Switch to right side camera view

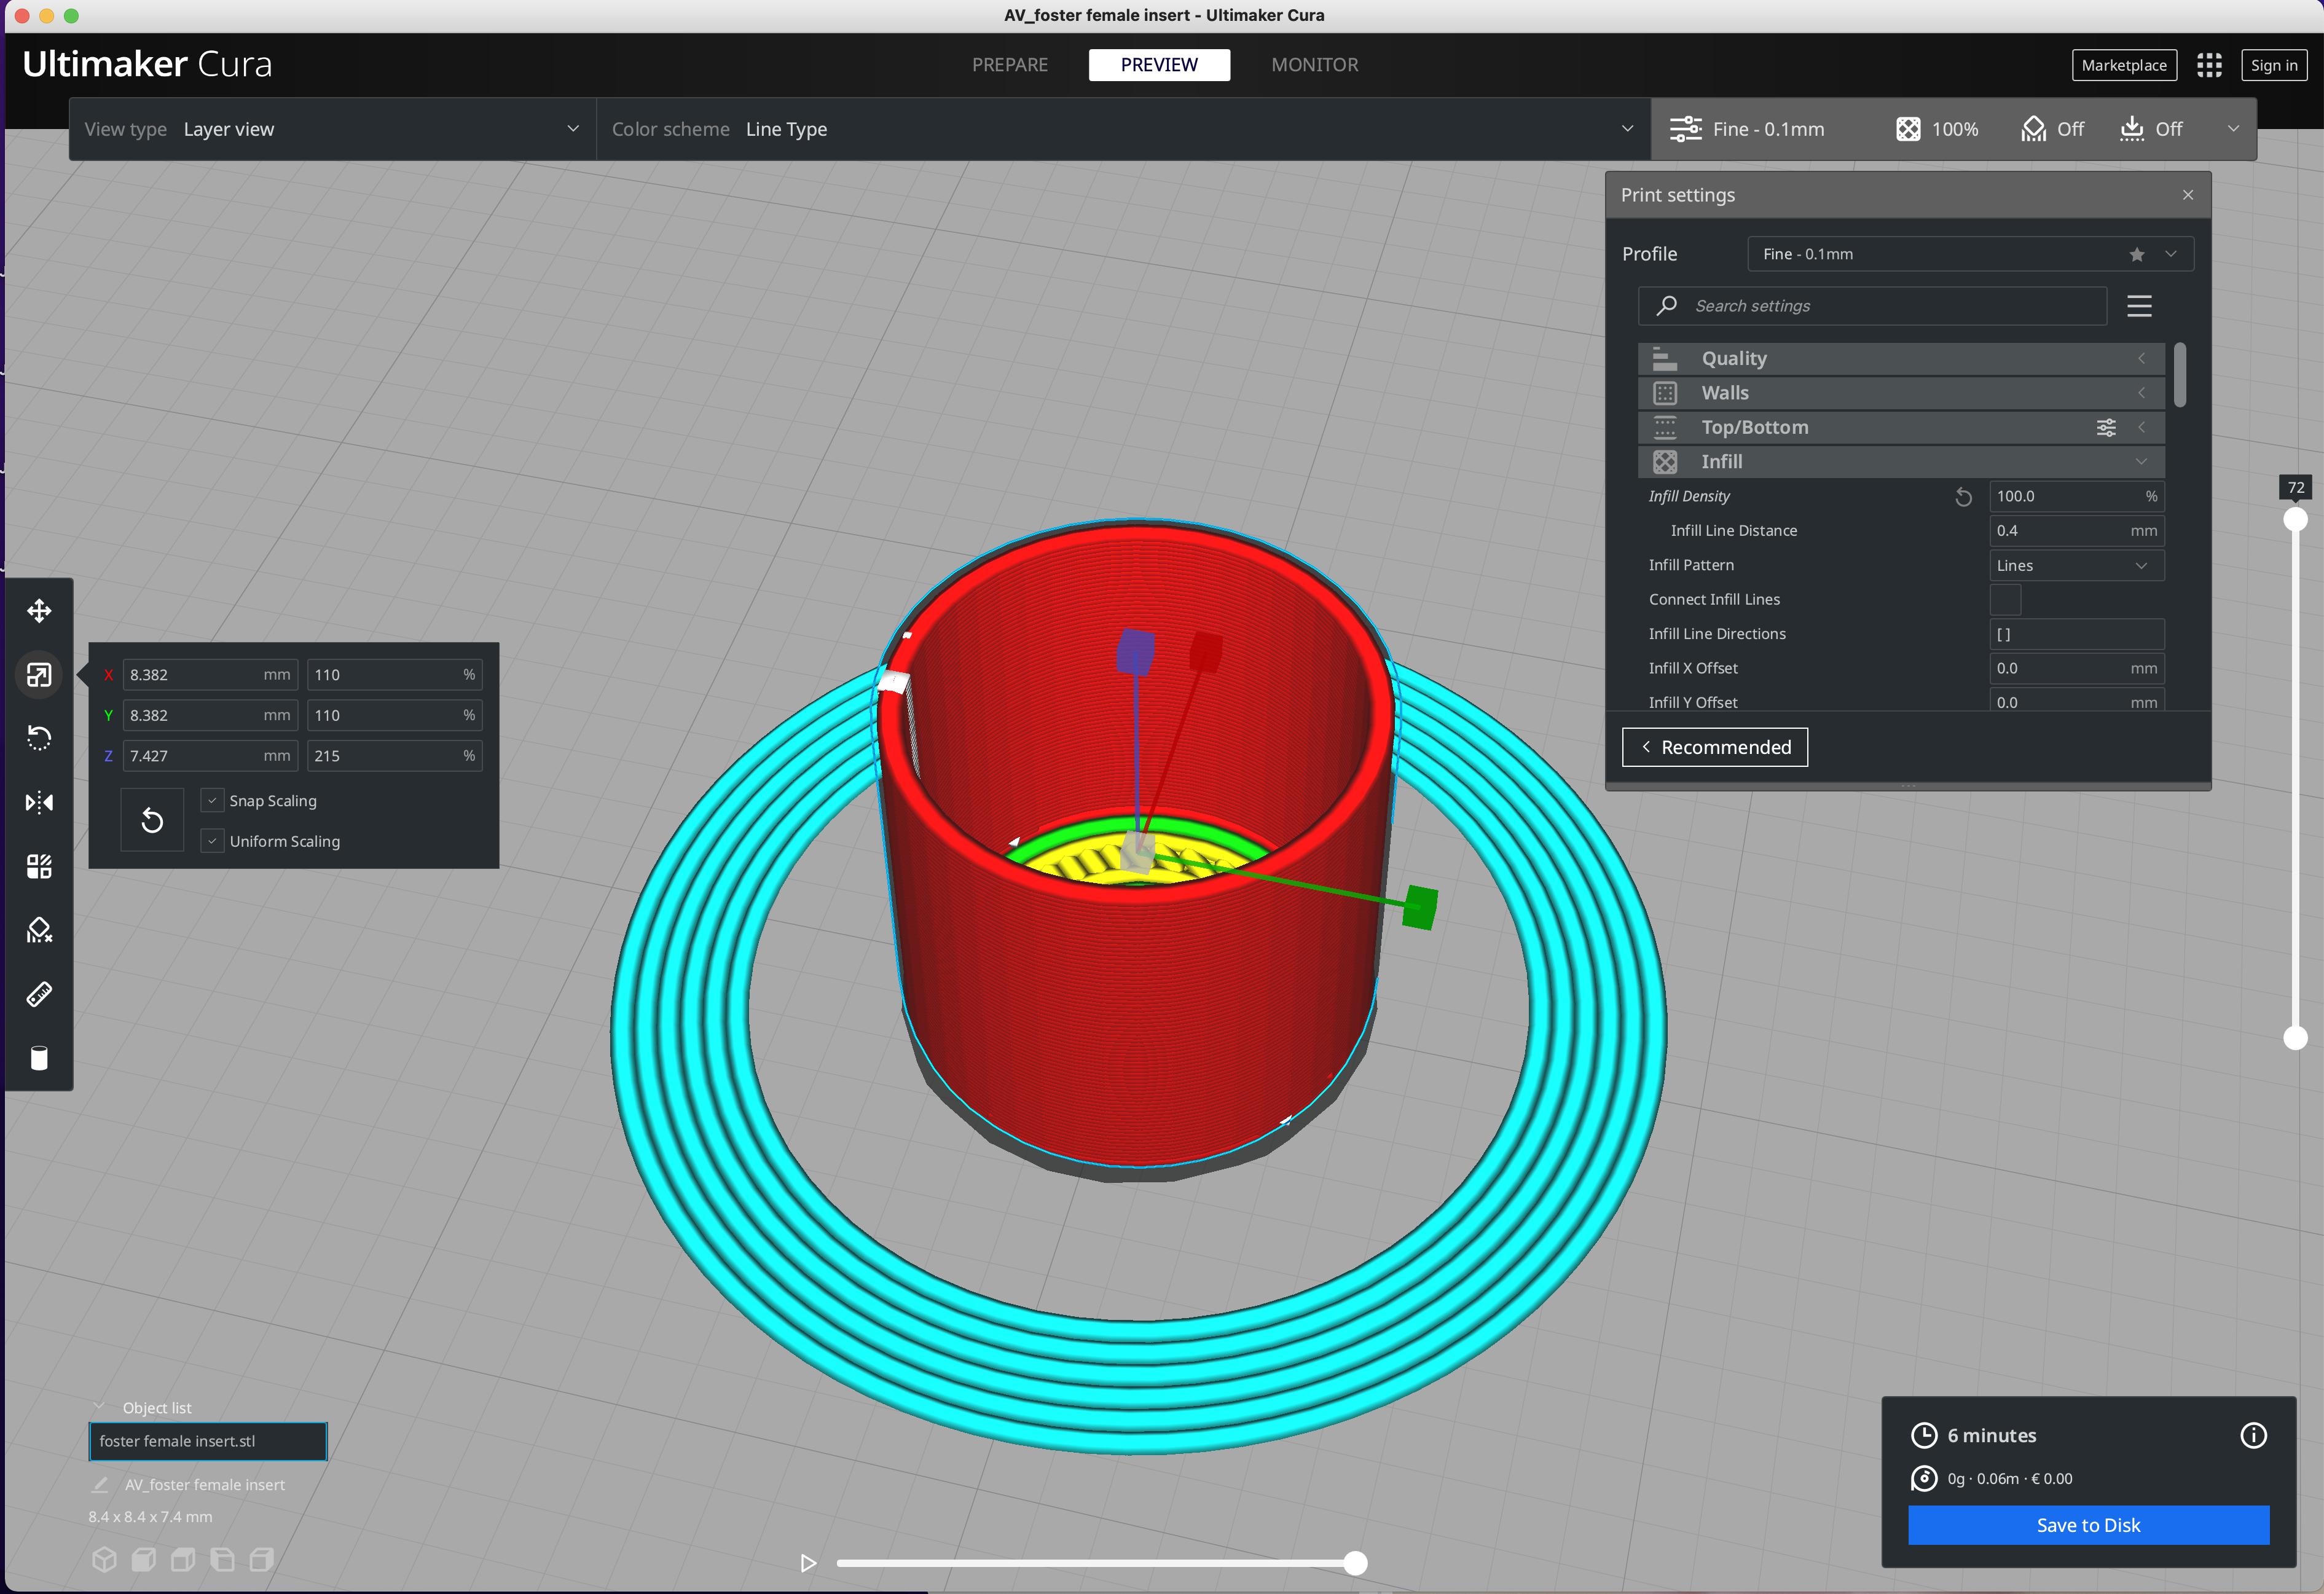(262, 1560)
